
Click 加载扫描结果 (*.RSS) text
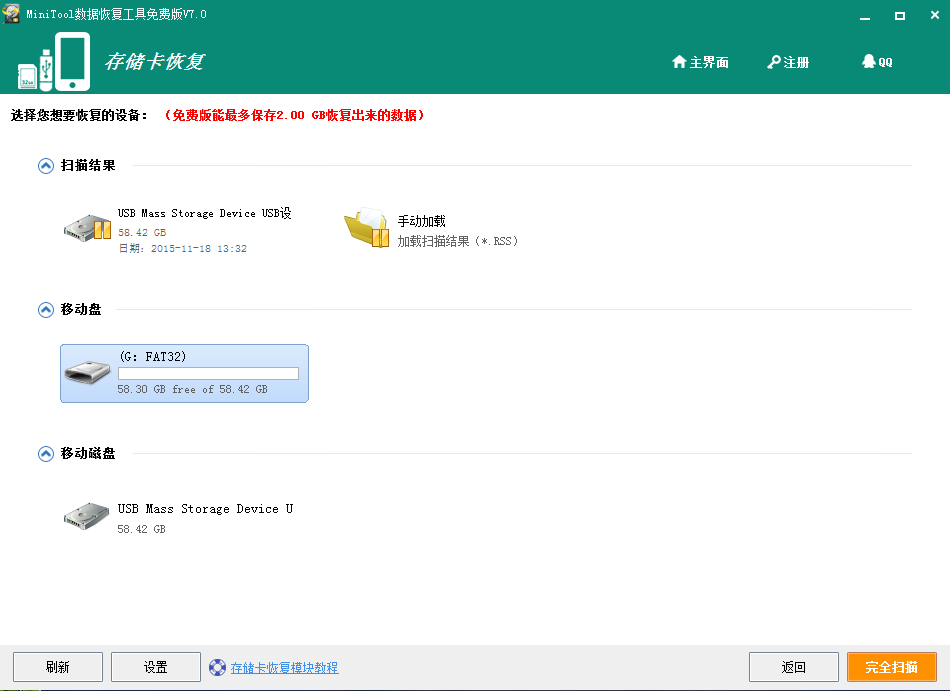457,241
